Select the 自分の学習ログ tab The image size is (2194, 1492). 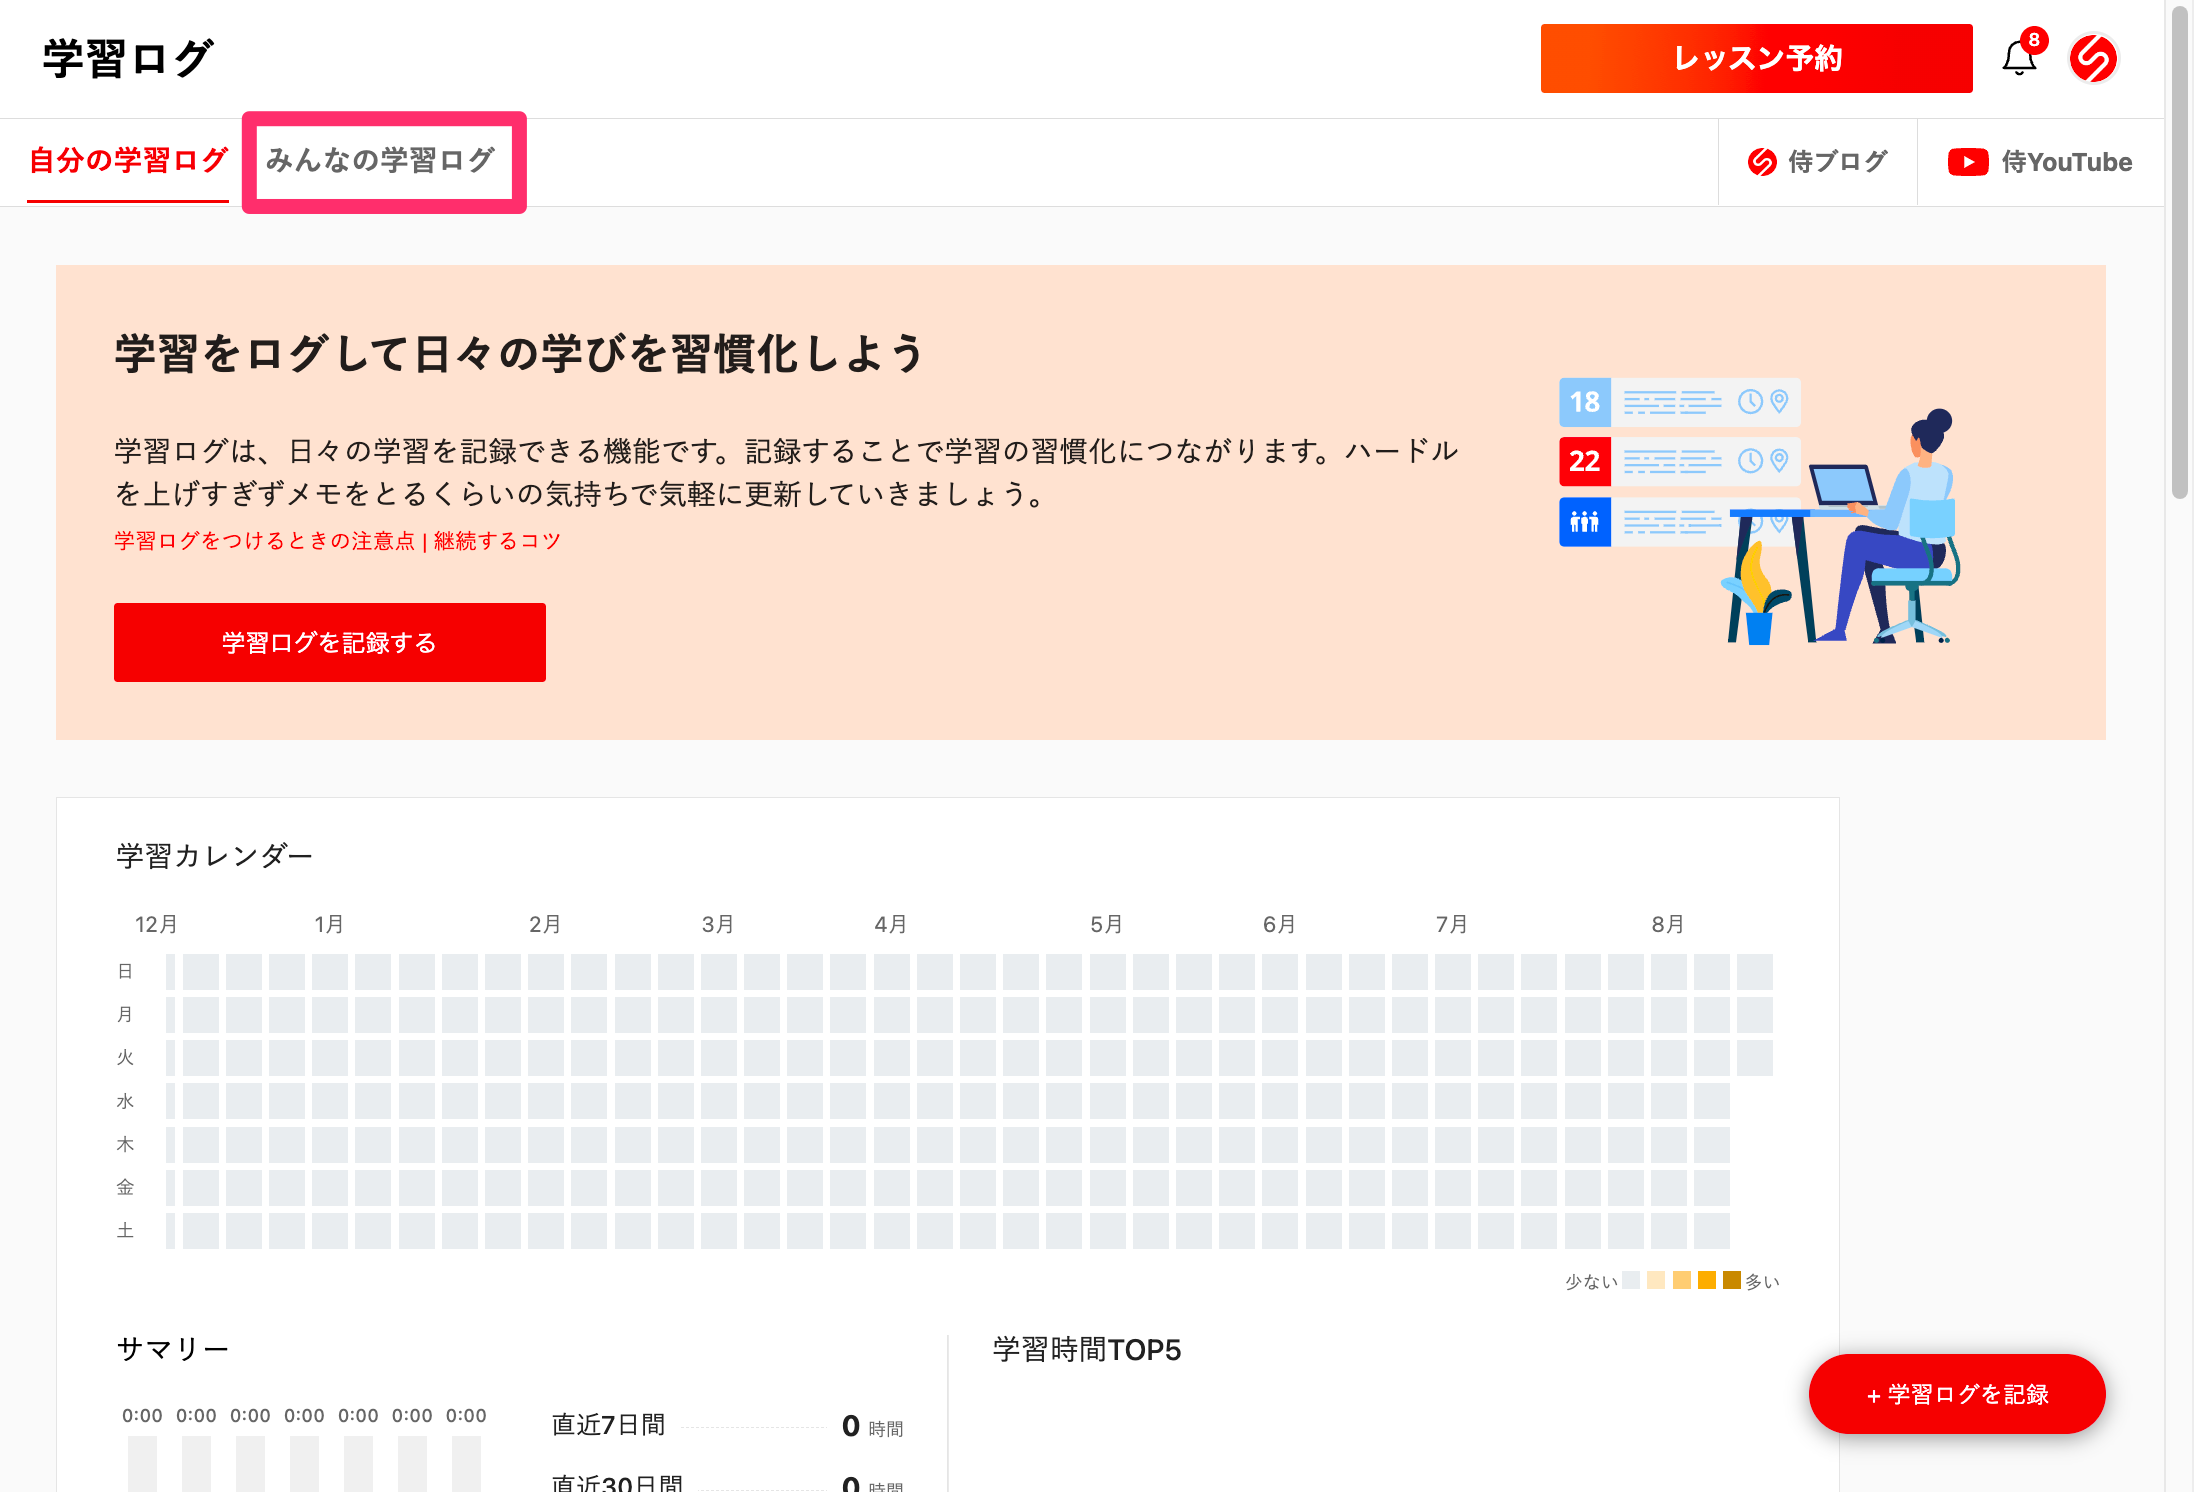click(128, 161)
